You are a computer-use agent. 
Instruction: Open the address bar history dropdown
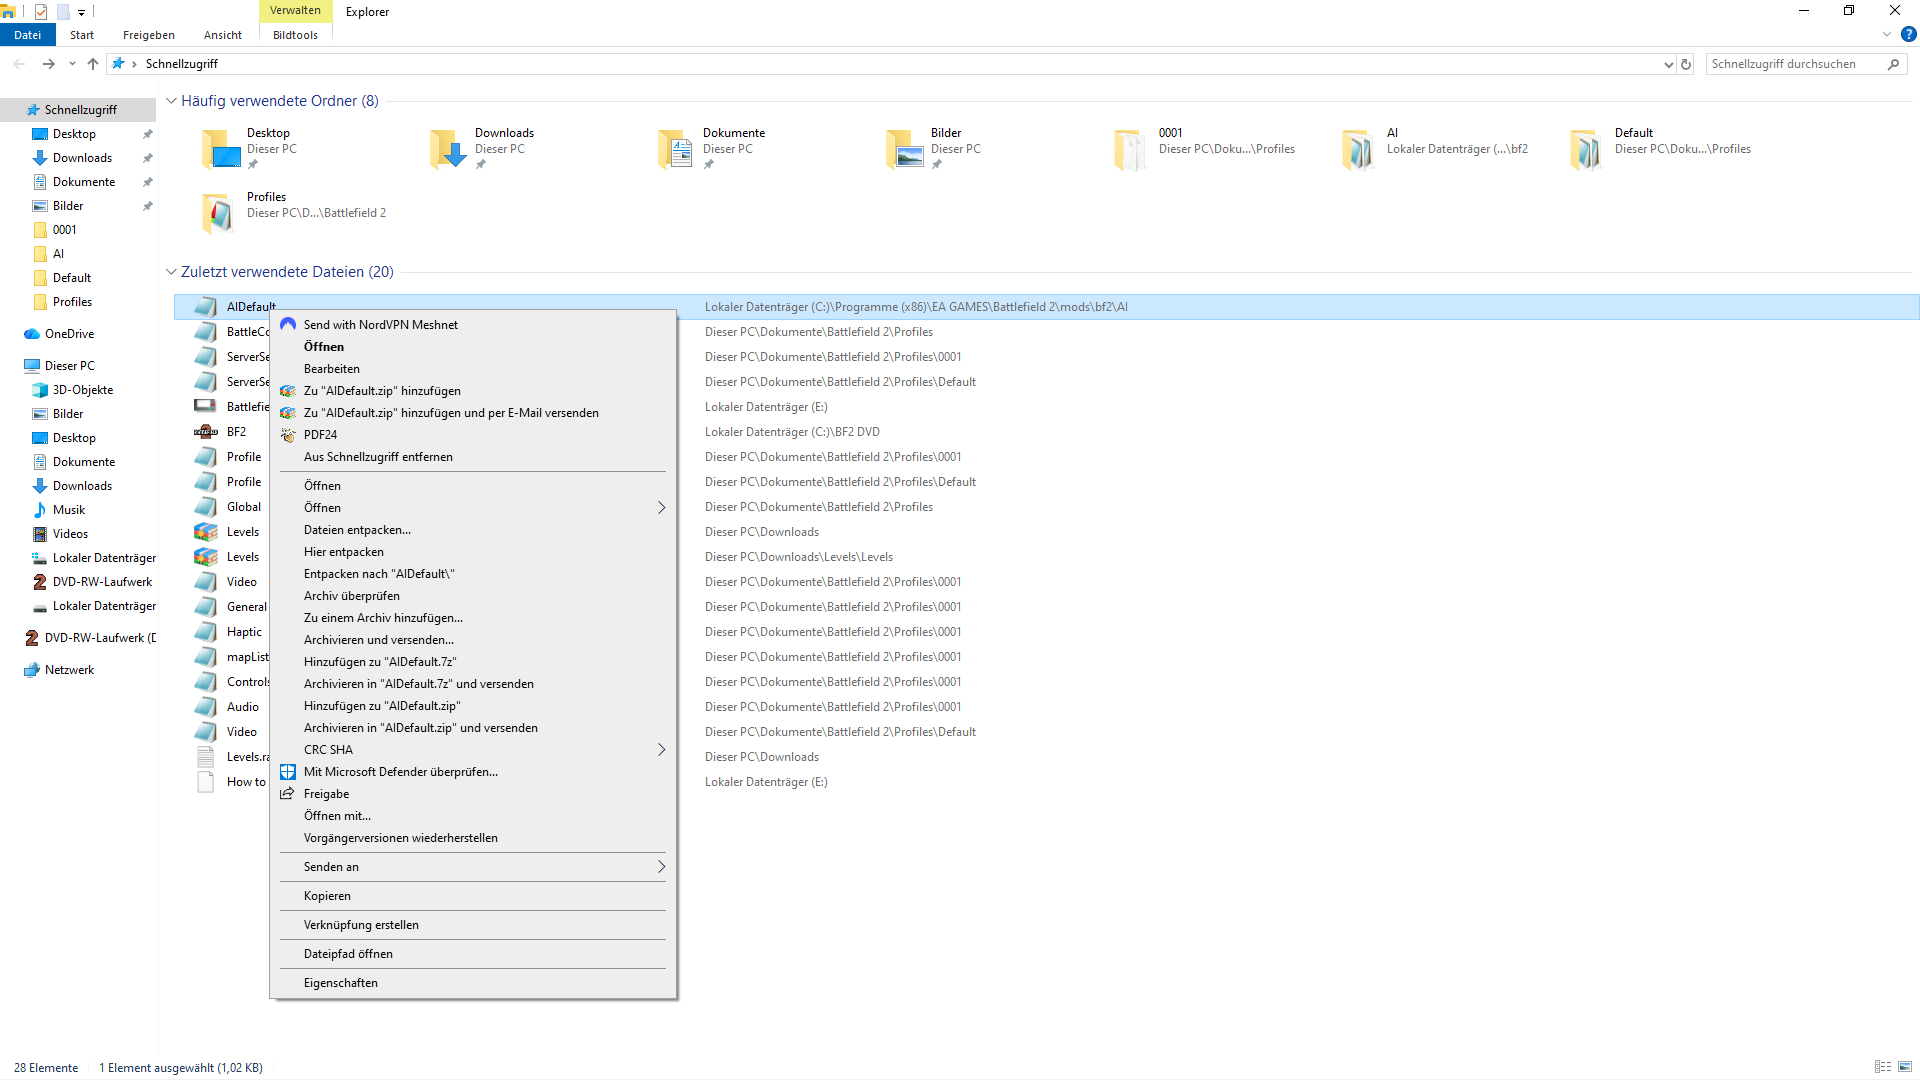pos(1668,64)
